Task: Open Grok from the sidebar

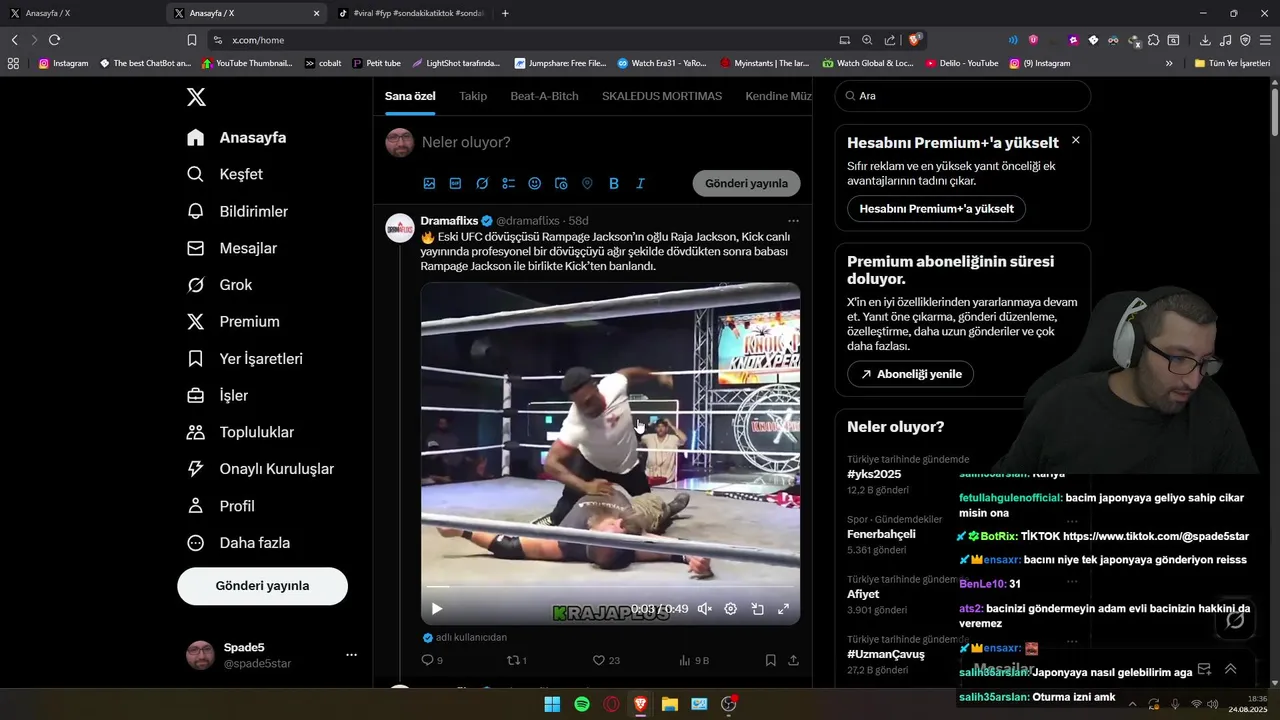Action: (220, 285)
